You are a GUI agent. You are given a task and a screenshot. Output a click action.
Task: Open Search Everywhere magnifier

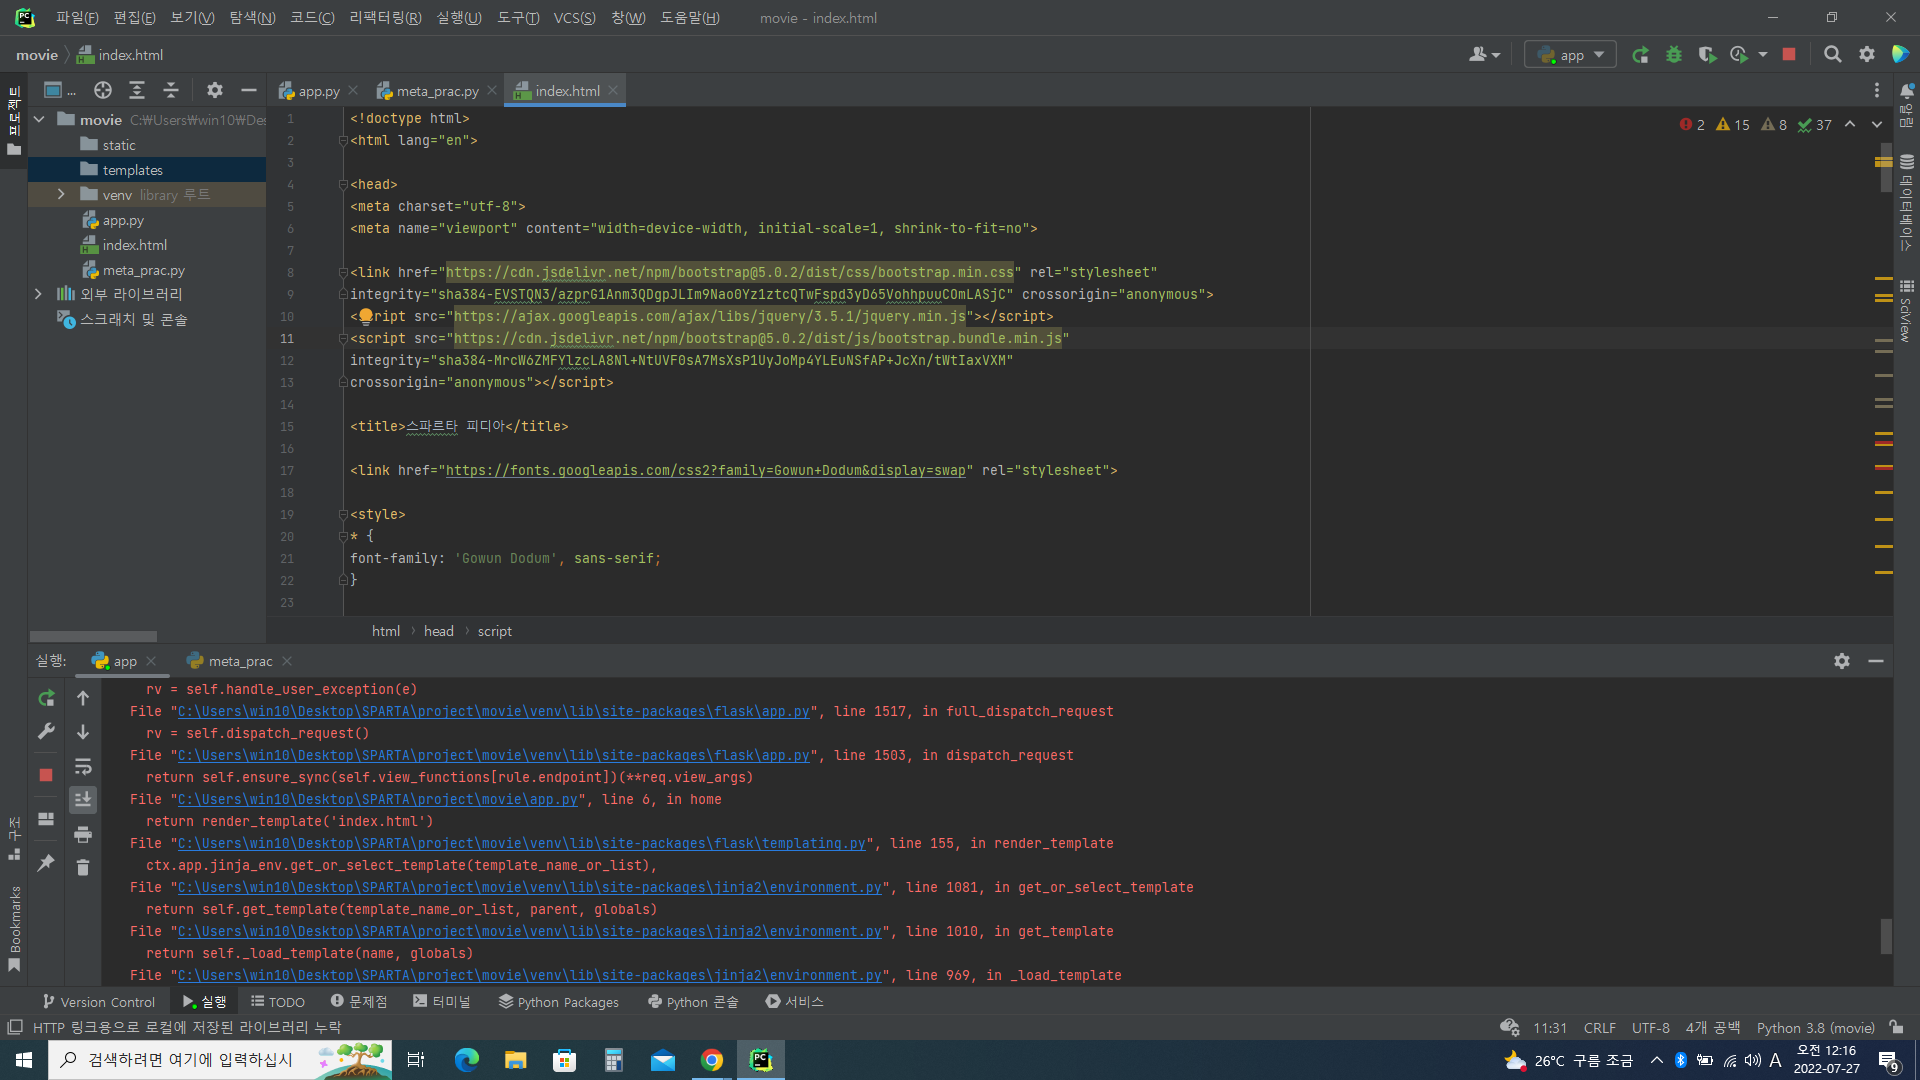pos(1832,55)
